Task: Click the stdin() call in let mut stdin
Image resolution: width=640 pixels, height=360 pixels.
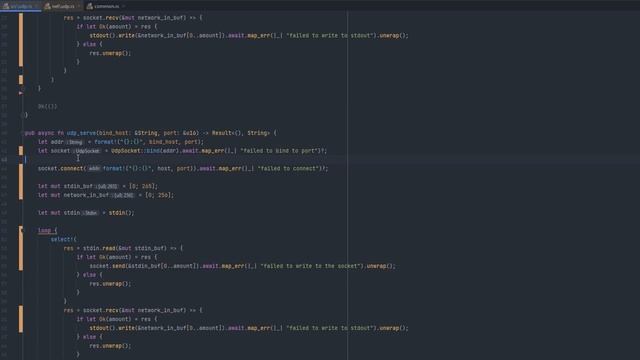Action: (120, 213)
